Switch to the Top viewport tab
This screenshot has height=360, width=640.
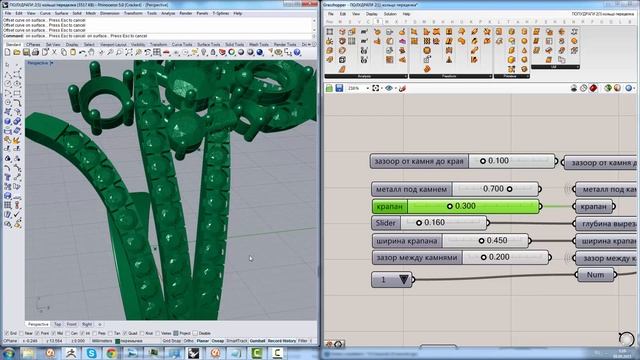tap(58, 324)
